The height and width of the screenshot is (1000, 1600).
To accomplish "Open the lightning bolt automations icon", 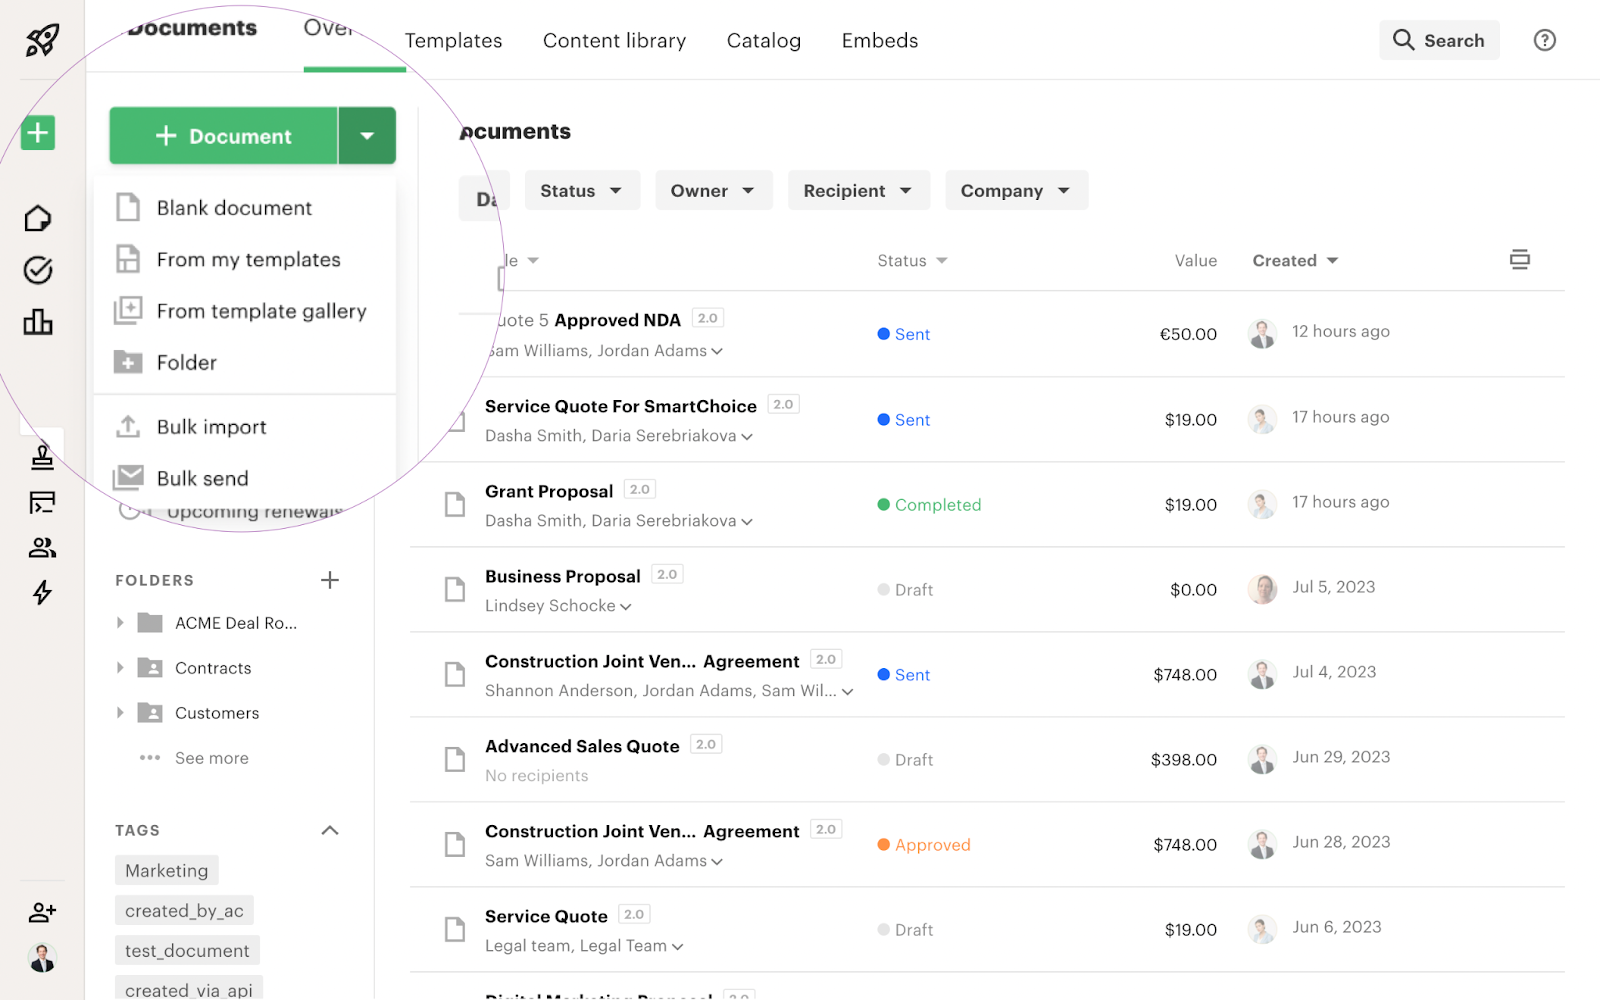I will [42, 593].
